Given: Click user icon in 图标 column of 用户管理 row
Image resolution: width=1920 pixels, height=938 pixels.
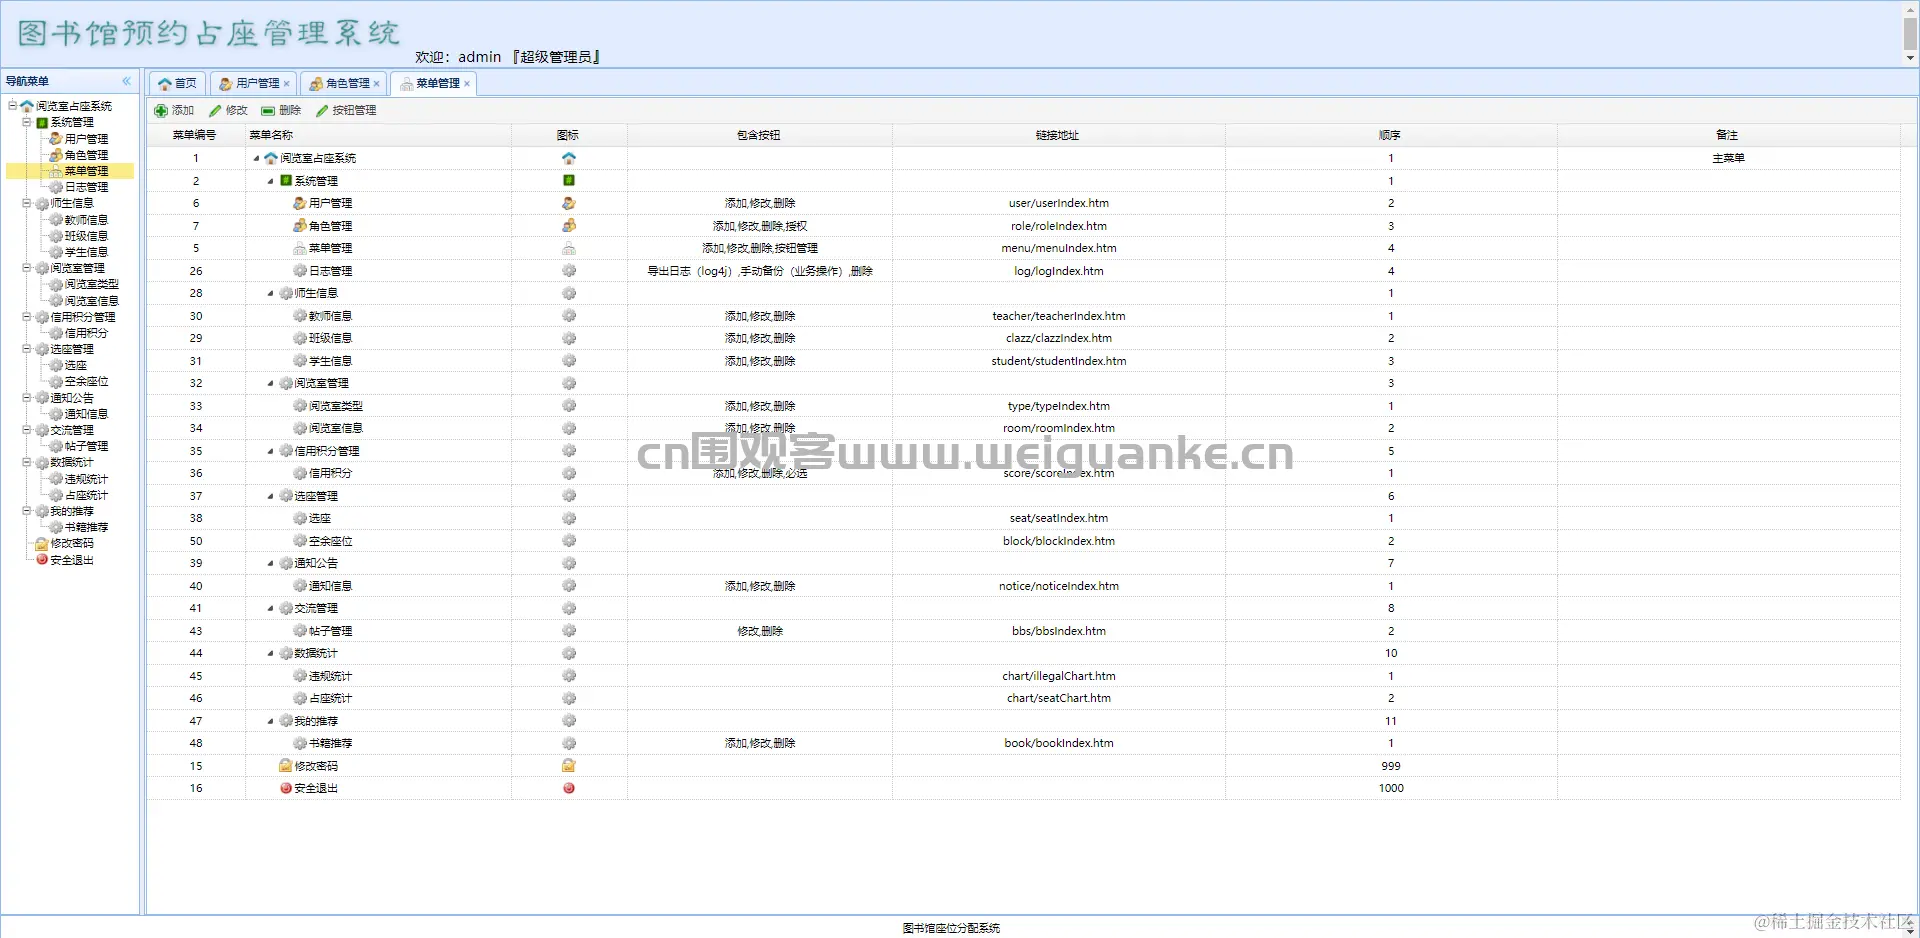Looking at the screenshot, I should (x=569, y=203).
